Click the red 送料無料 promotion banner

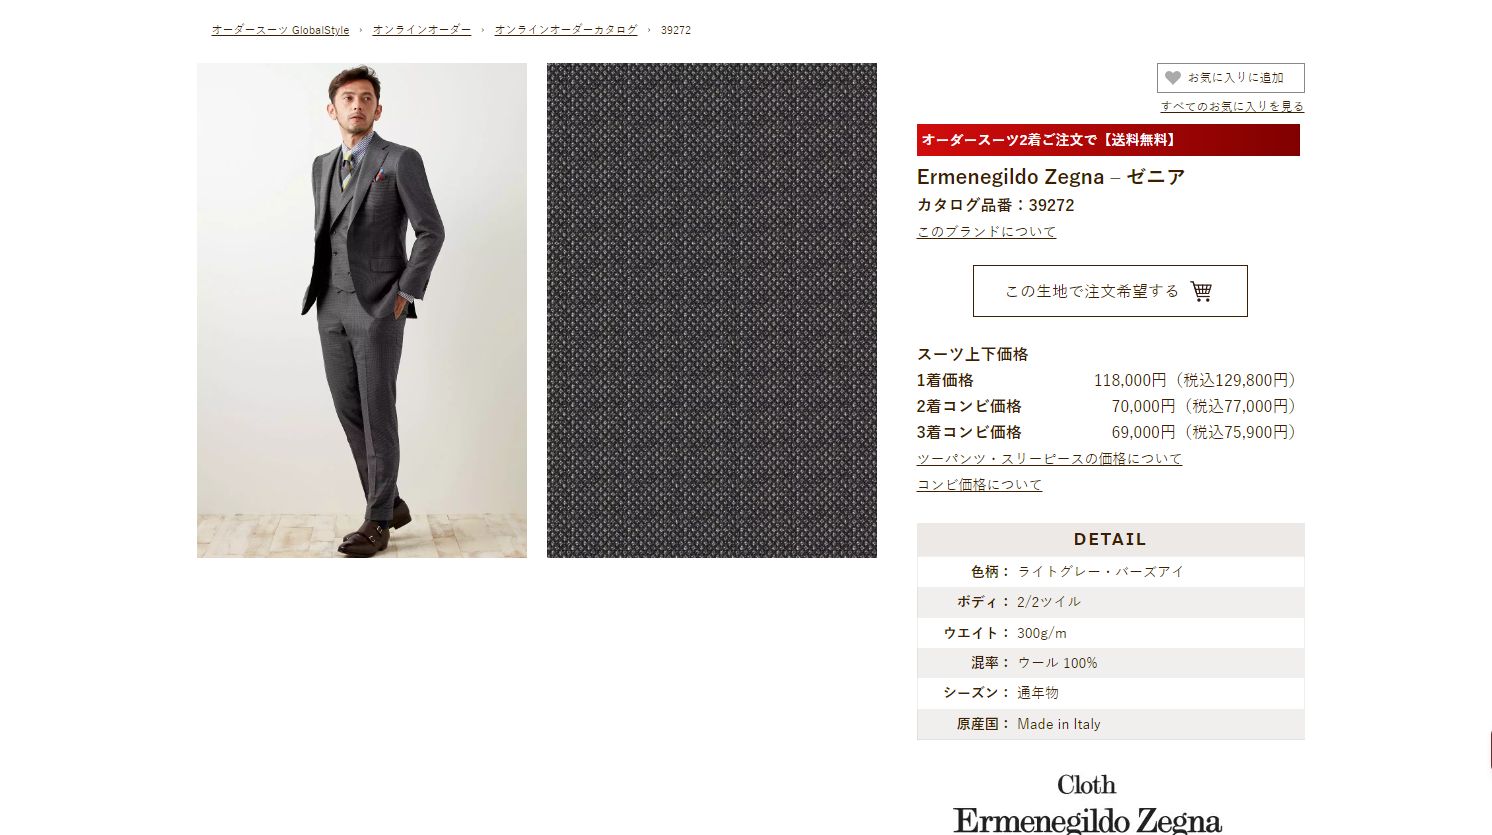tap(1108, 140)
